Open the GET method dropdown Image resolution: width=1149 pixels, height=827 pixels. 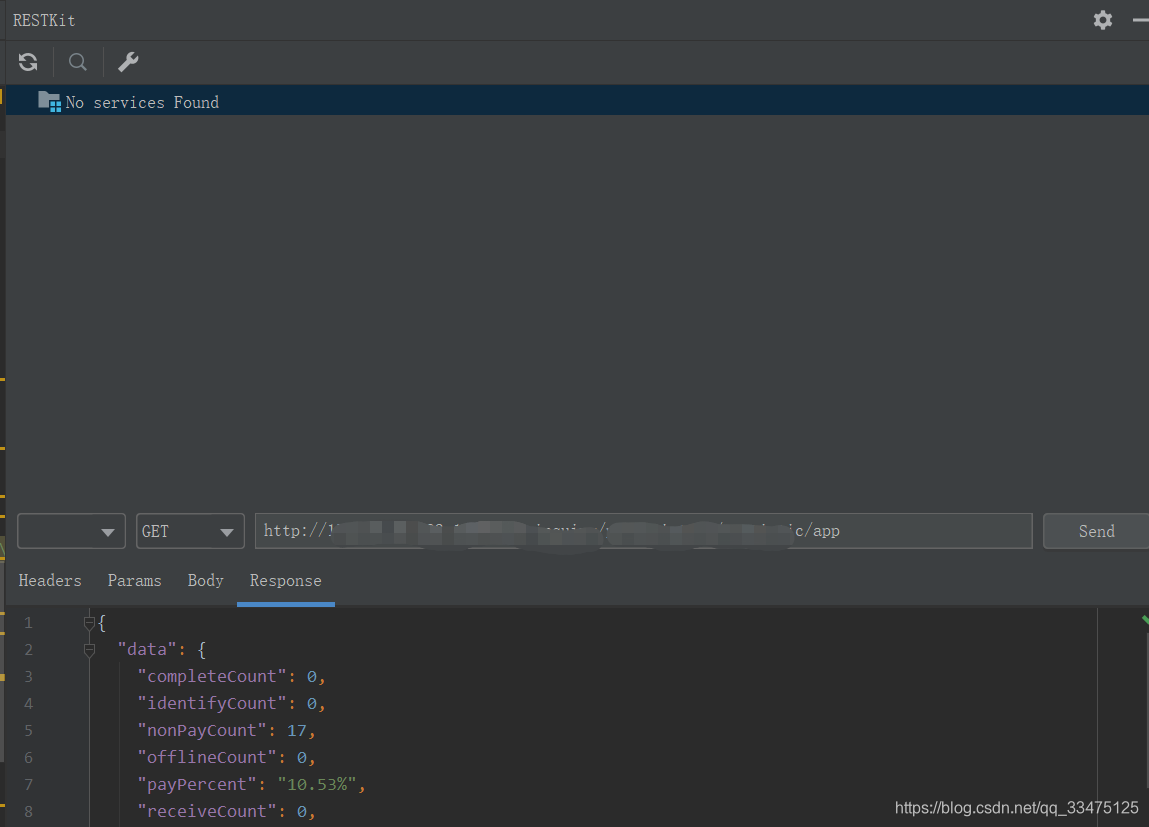tap(191, 531)
